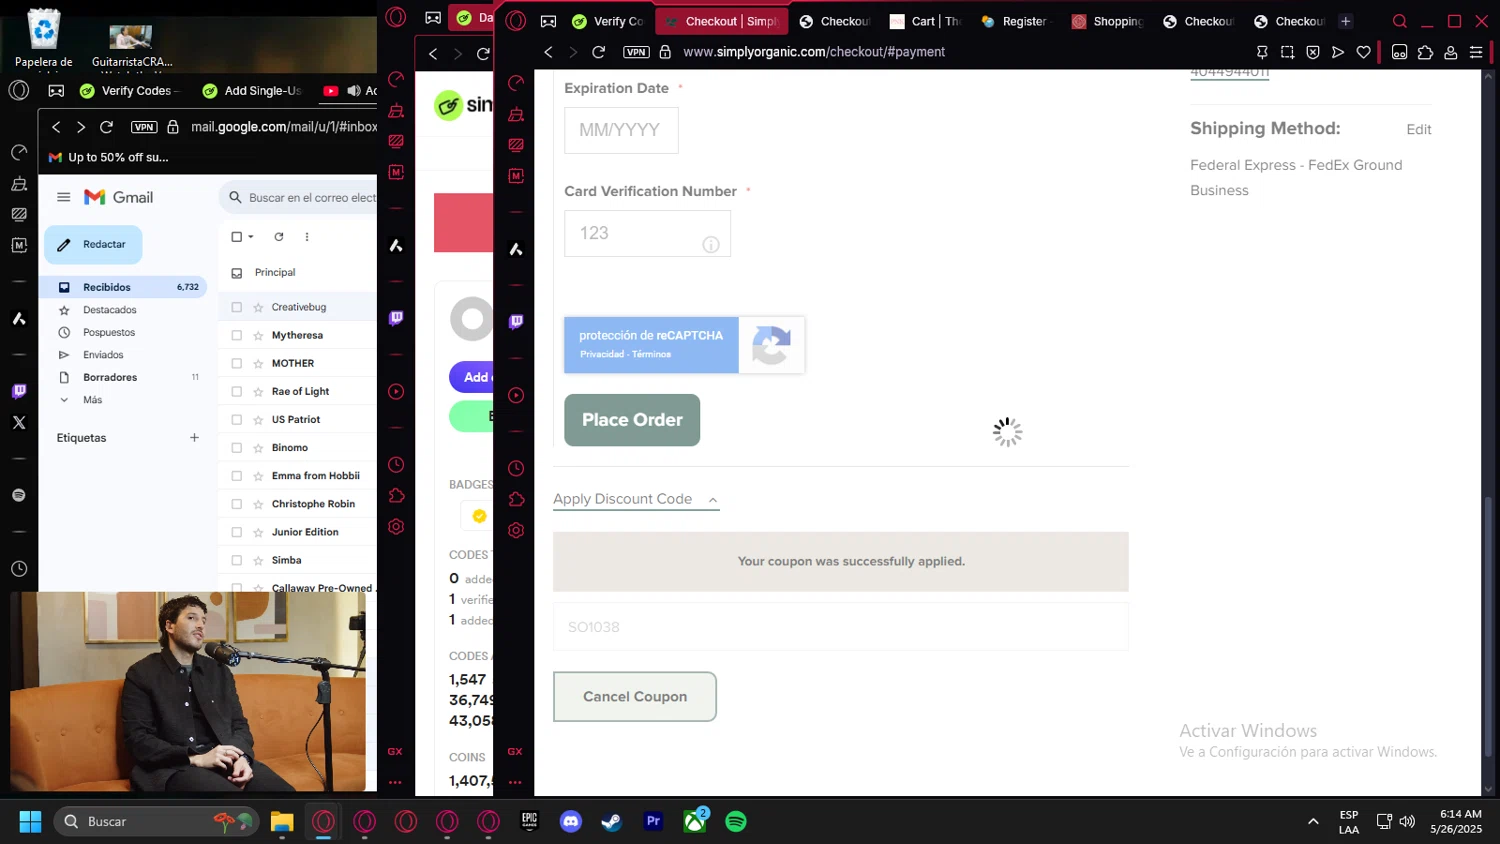Screen dimensions: 1500x844
Task: Select the Mytheresa email checkbox
Action: [237, 335]
